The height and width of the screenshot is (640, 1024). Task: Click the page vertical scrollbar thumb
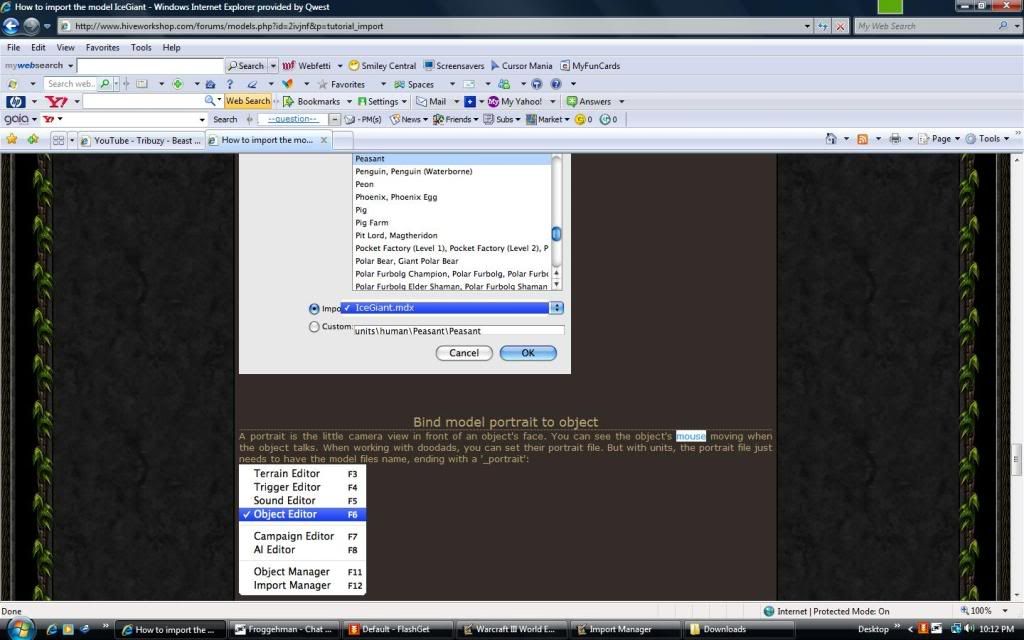[1016, 460]
